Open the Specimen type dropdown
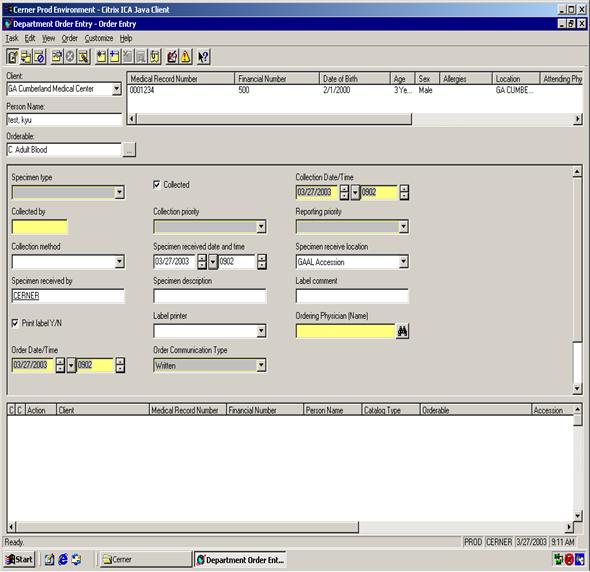Image resolution: width=590 pixels, height=572 pixels. (120, 192)
